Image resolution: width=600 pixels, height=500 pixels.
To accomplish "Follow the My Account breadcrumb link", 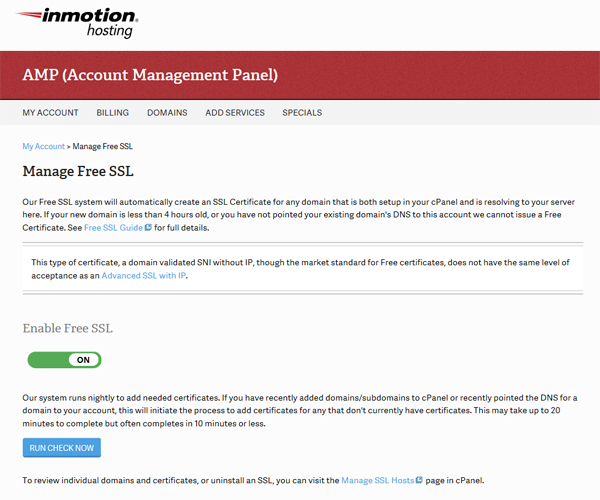I will click(44, 147).
